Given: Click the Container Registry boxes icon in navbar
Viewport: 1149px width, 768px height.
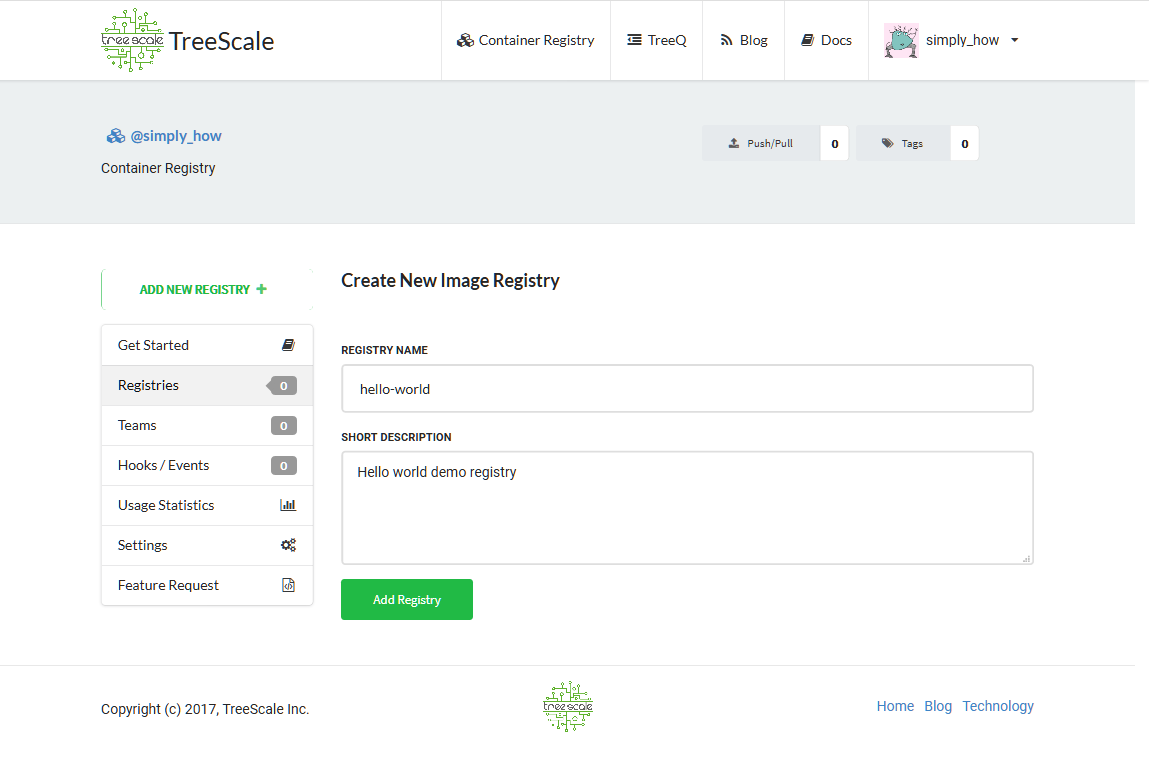Looking at the screenshot, I should [465, 40].
